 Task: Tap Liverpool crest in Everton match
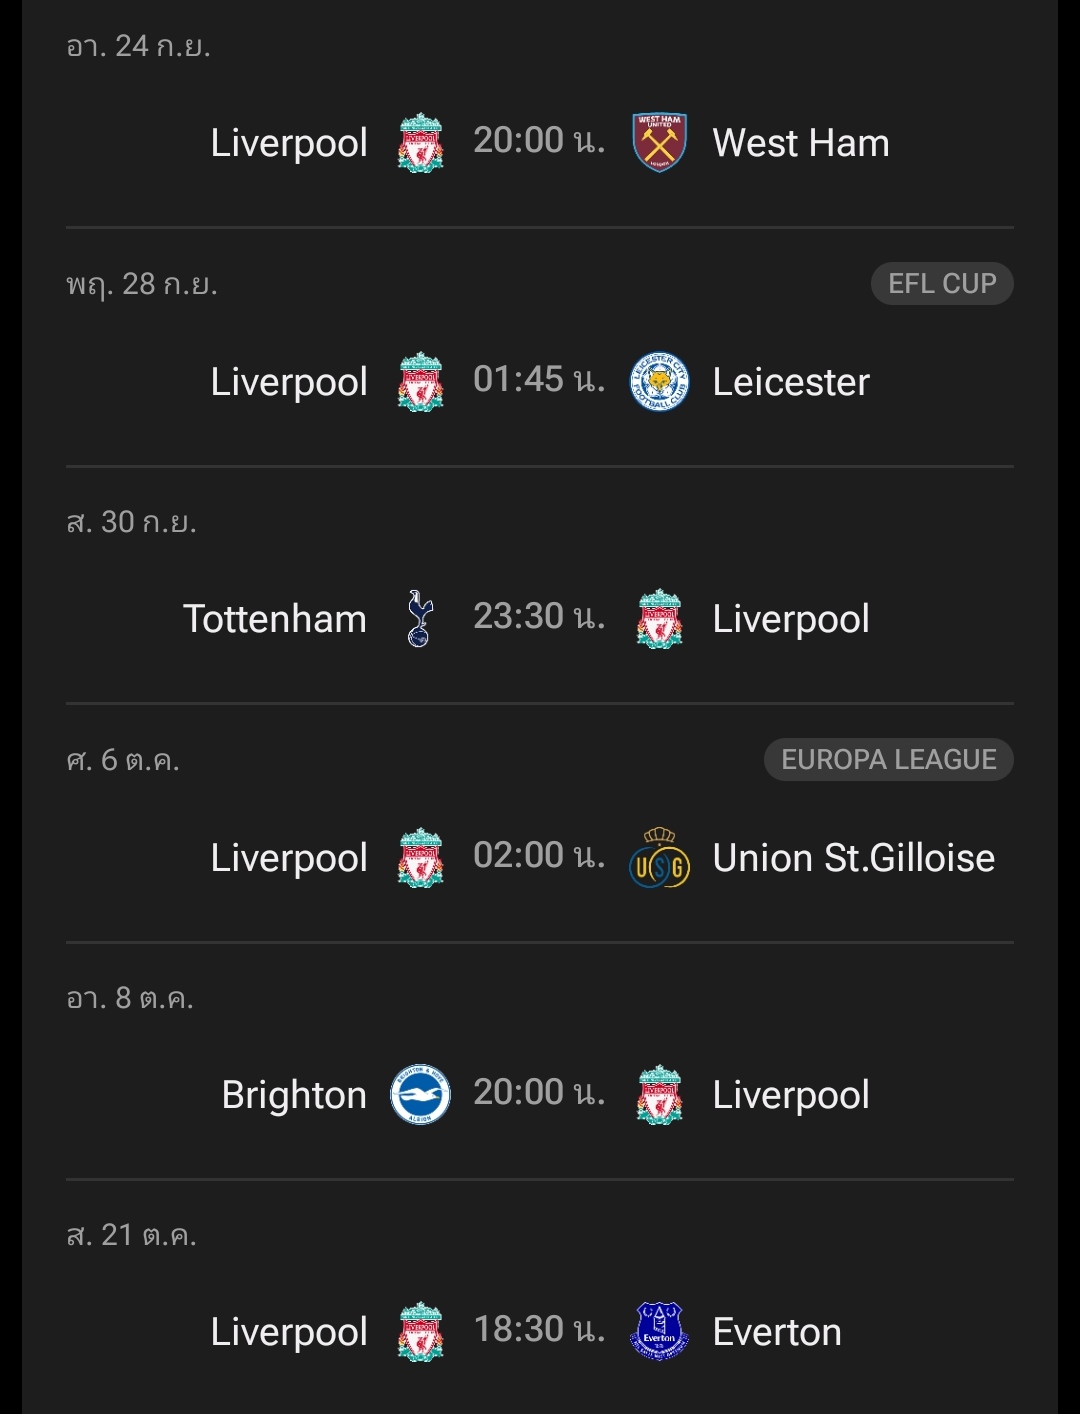point(420,1331)
